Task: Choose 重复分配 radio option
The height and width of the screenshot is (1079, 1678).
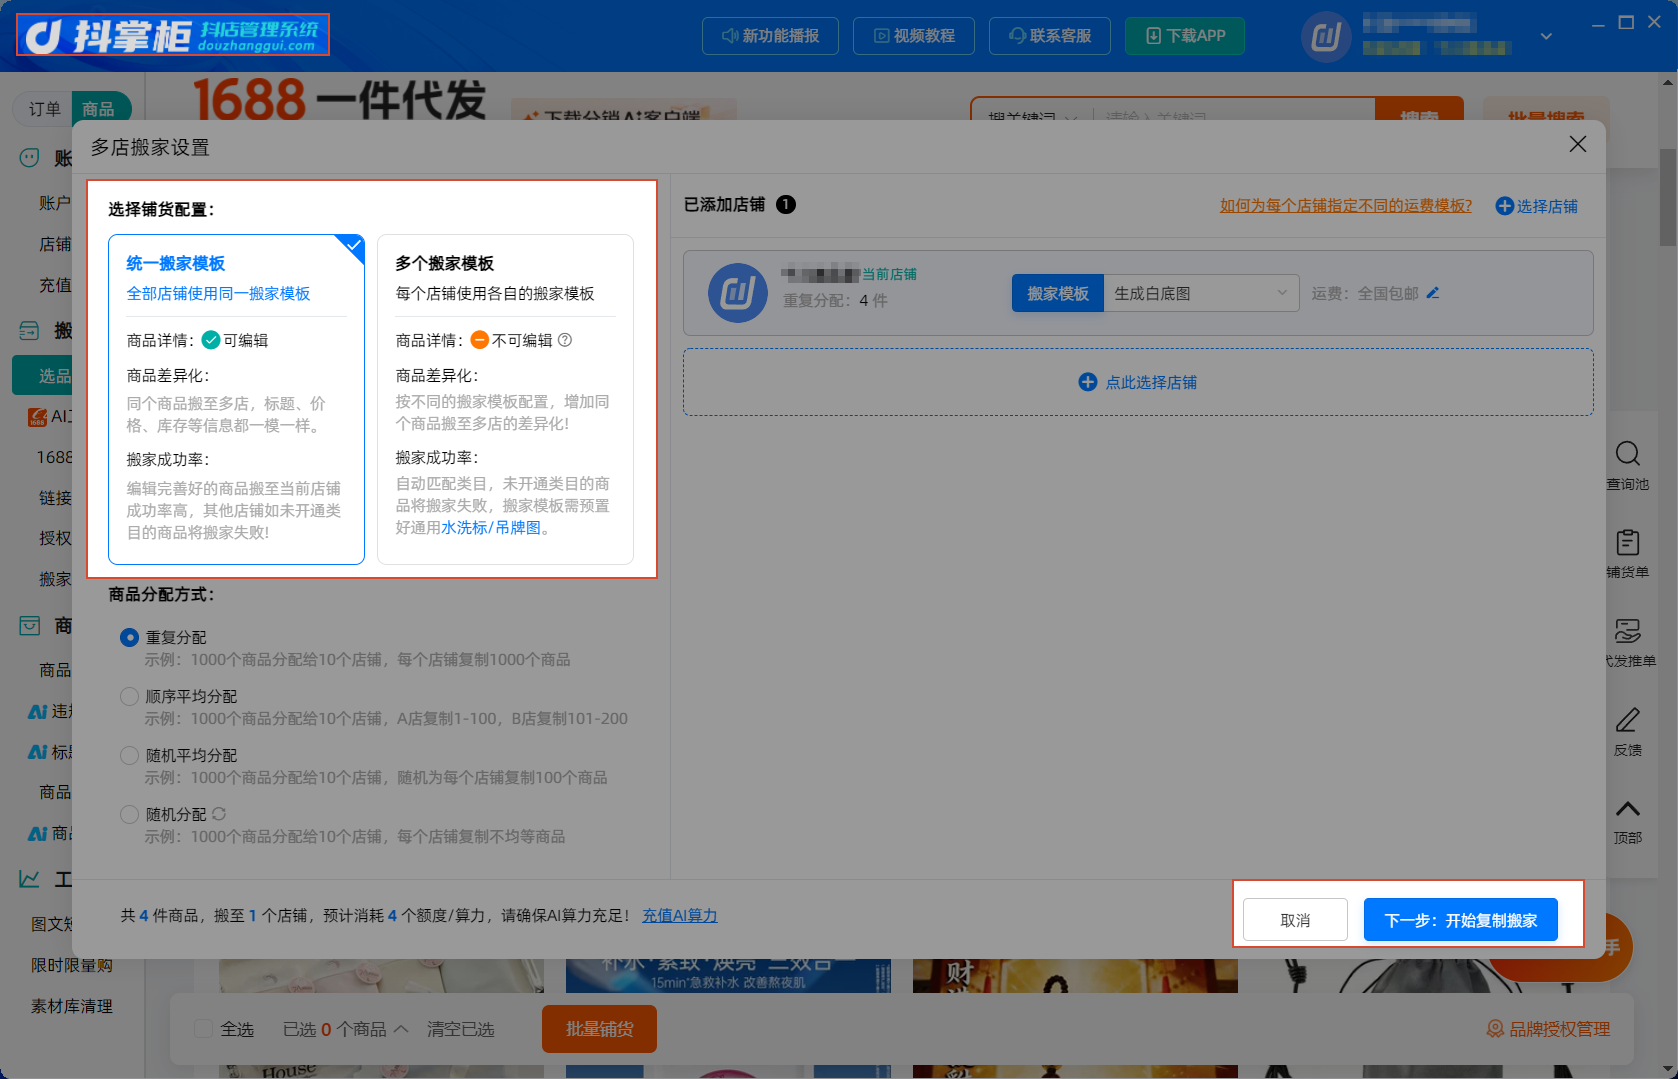Action: pyautogui.click(x=129, y=637)
